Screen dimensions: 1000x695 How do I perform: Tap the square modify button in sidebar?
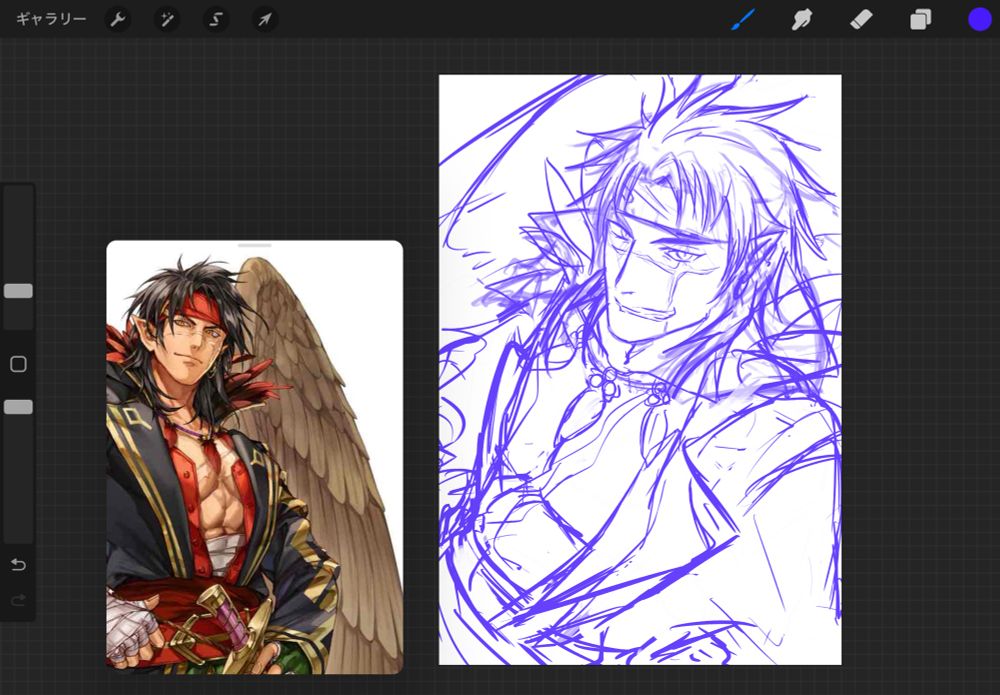click(x=18, y=364)
